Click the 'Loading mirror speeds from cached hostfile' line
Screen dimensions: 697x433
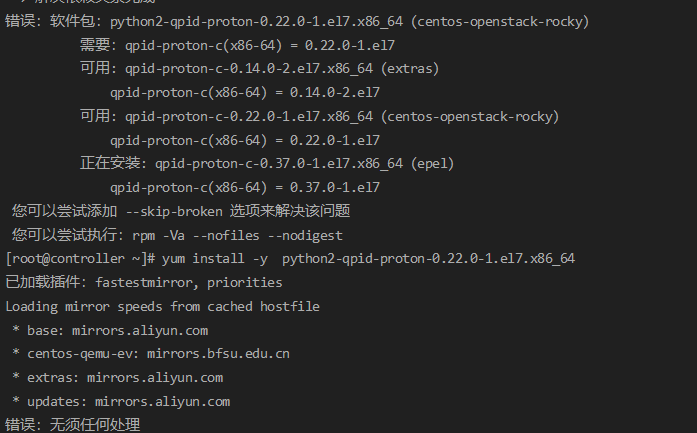(x=162, y=306)
